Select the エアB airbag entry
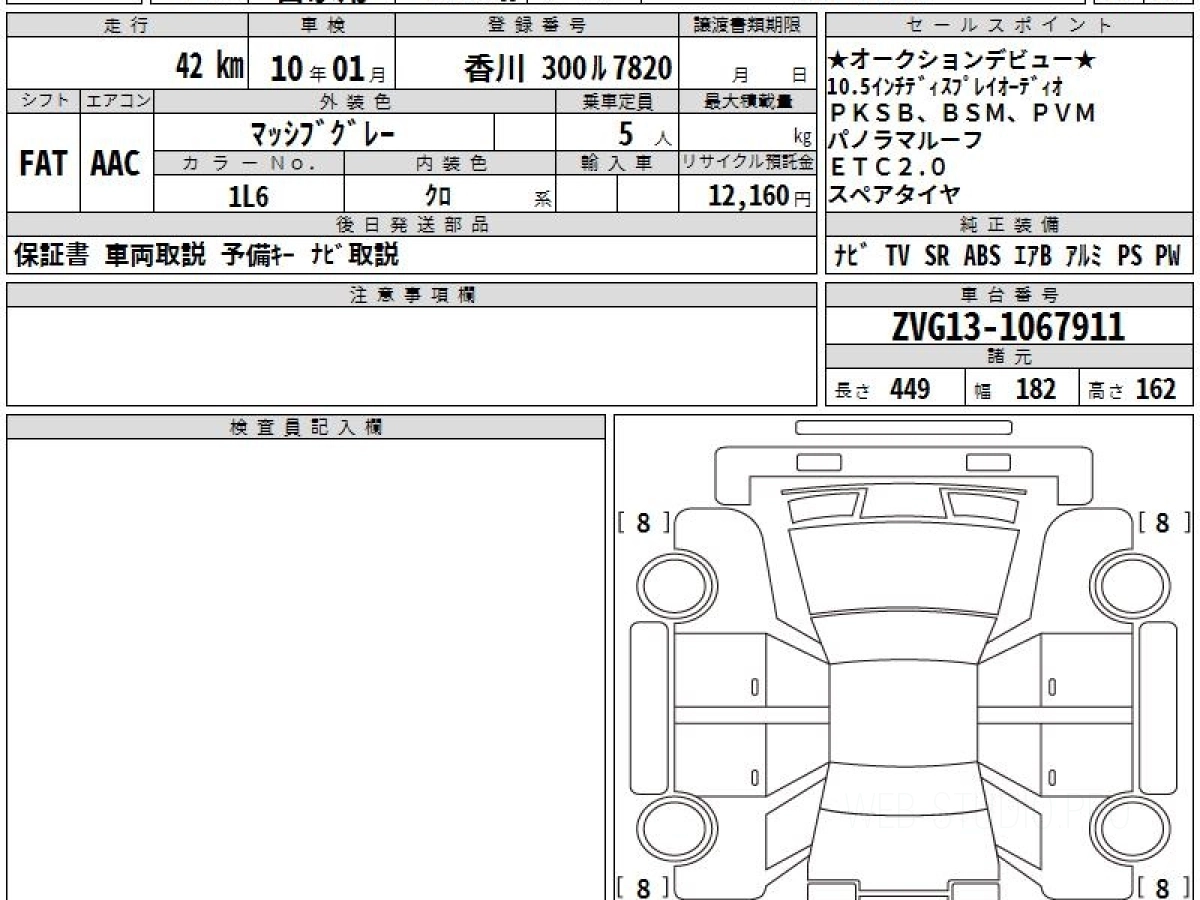The height and width of the screenshot is (900, 1200). coord(1032,255)
